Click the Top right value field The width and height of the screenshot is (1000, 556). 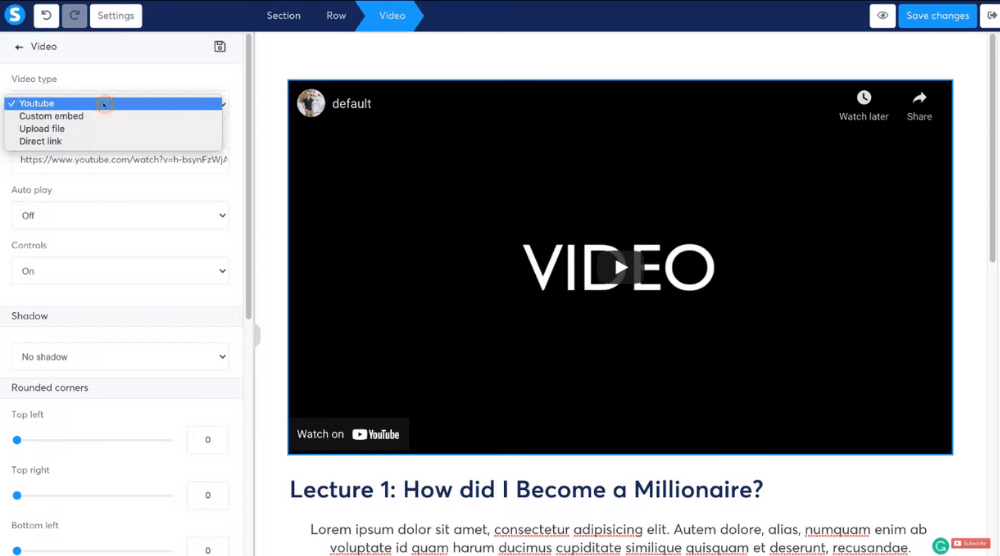click(x=208, y=495)
